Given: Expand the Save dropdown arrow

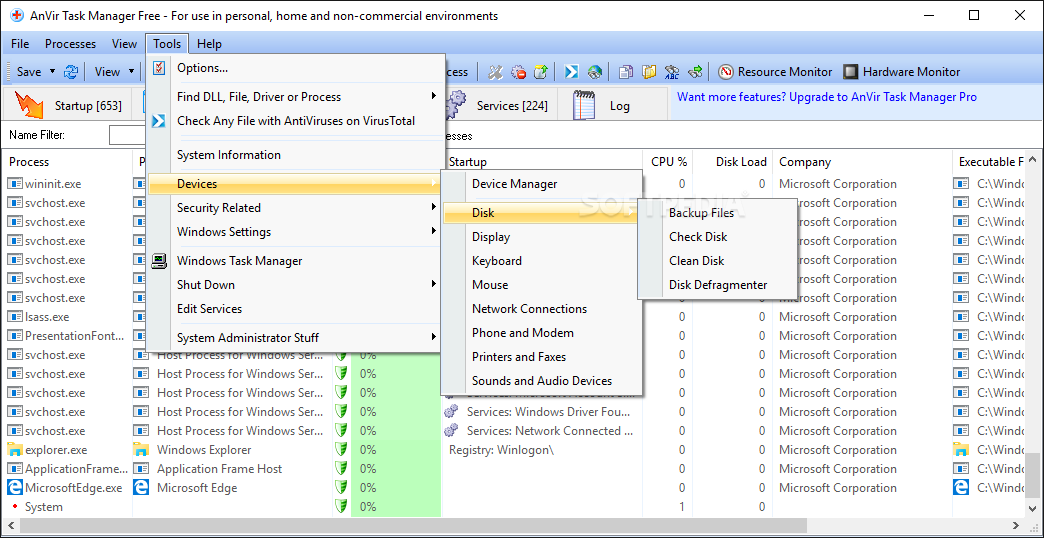Looking at the screenshot, I should 51,72.
